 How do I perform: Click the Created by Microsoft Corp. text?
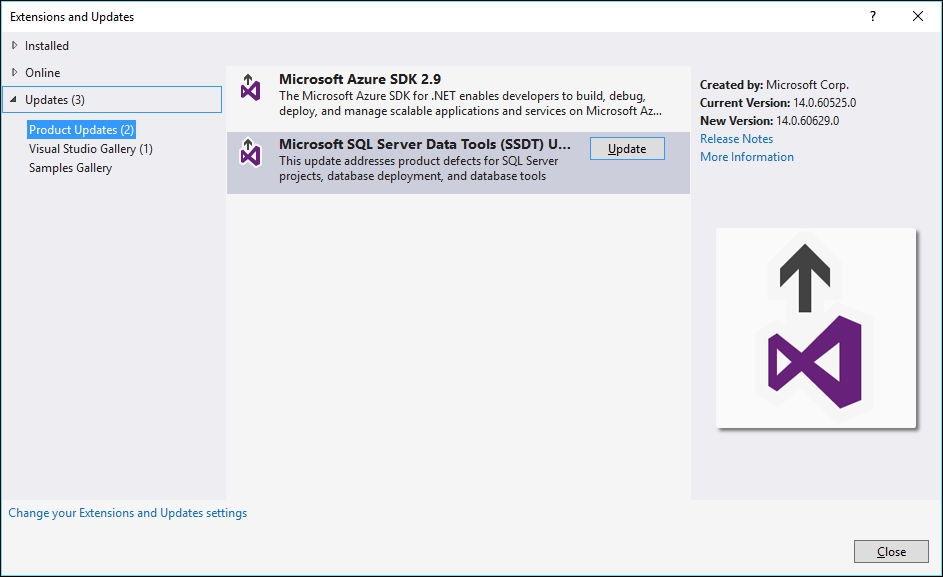775,85
